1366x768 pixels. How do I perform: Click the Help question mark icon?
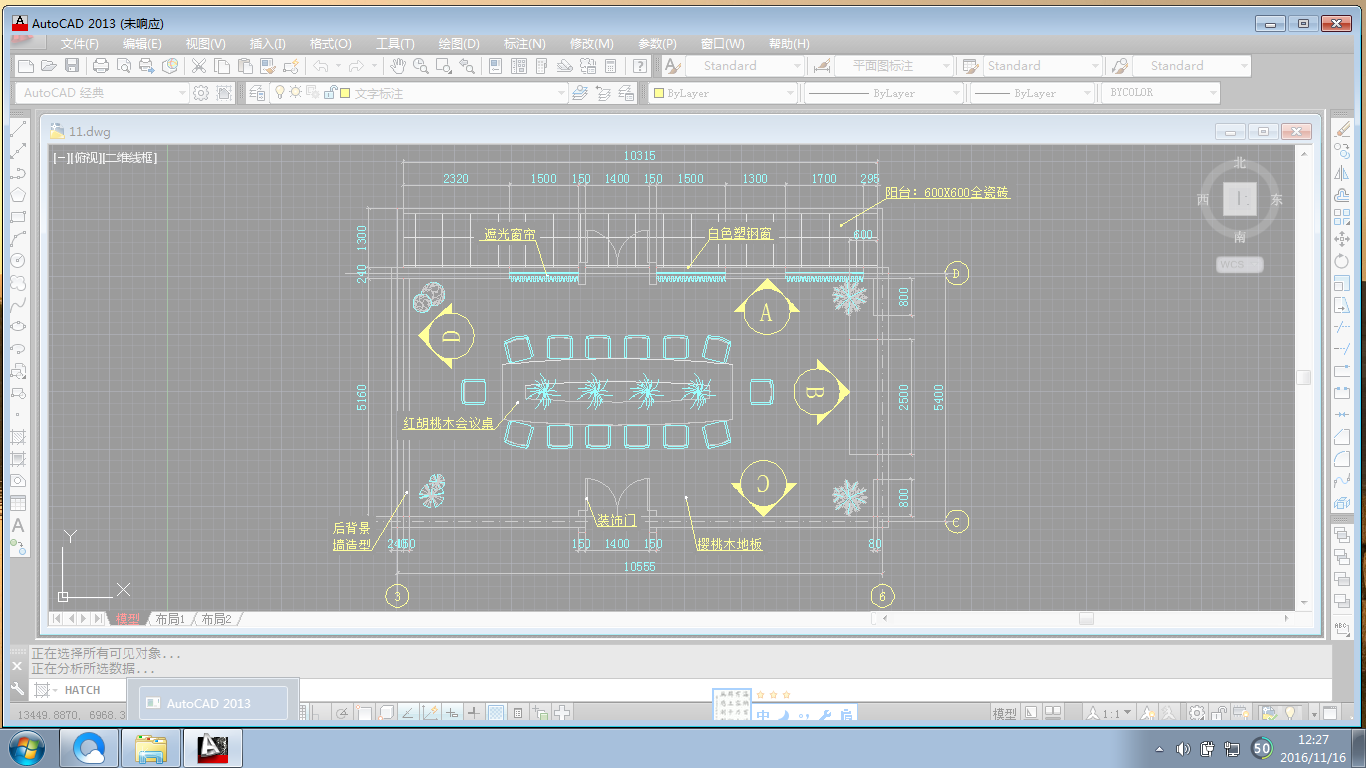[x=639, y=66]
